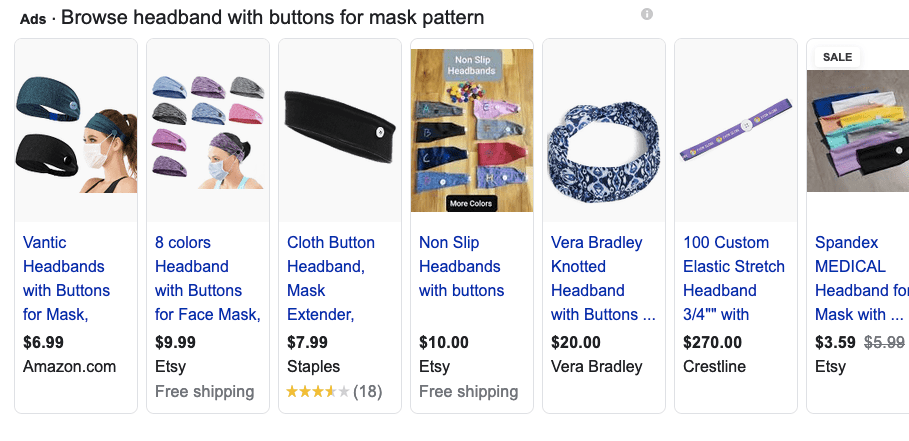This screenshot has height=441, width=909.
Task: Open Non Slip Headbands with buttons link
Action: [461, 266]
